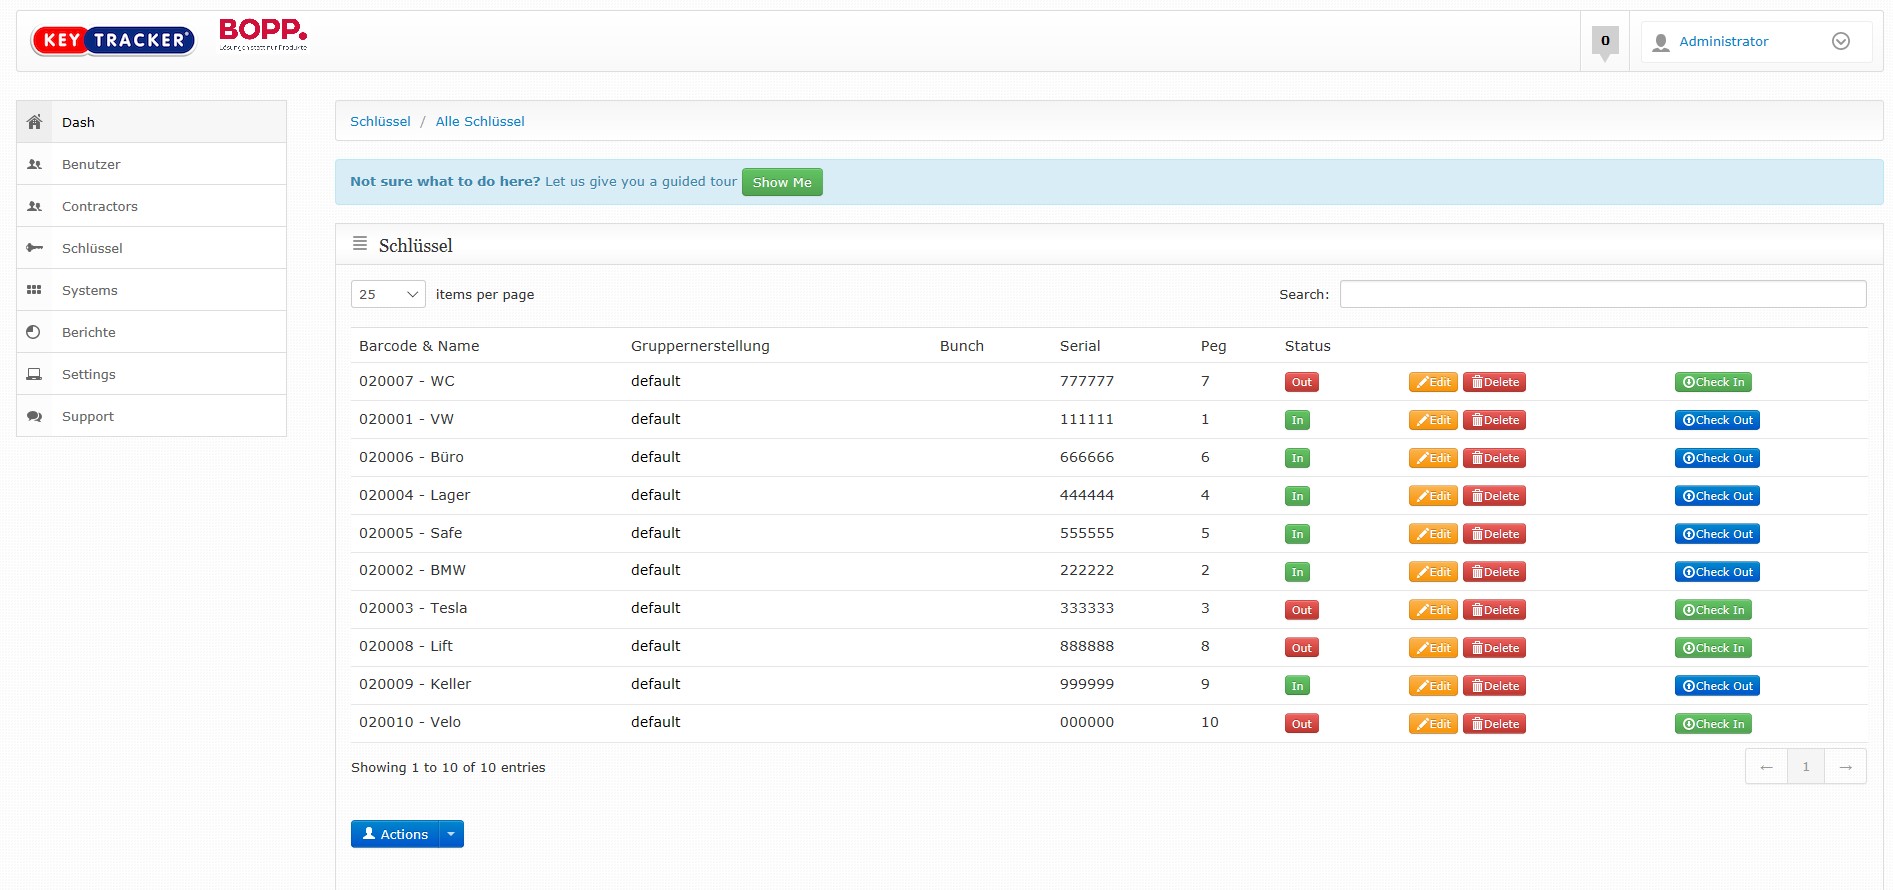
Task: Open the notification counter badge showing 0
Action: tap(1605, 41)
